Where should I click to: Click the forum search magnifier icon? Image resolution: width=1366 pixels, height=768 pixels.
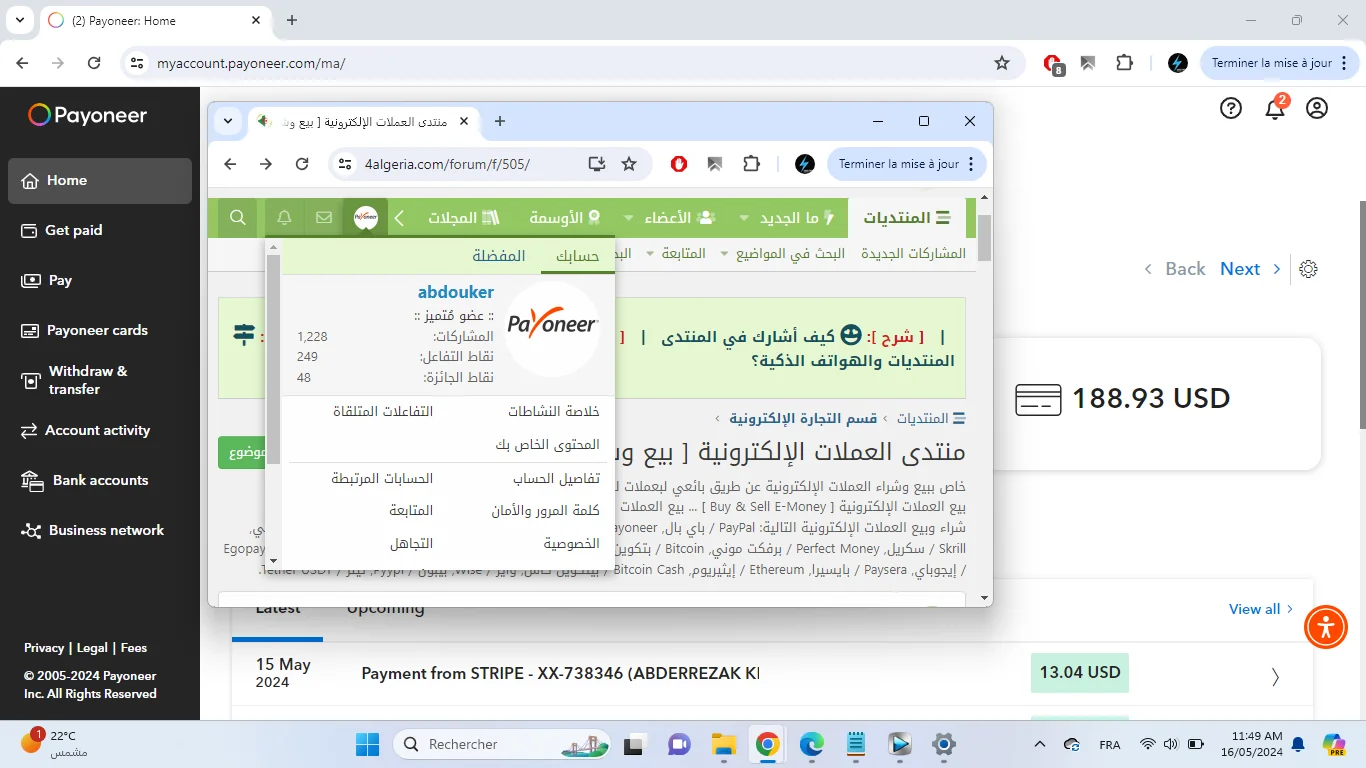[238, 218]
